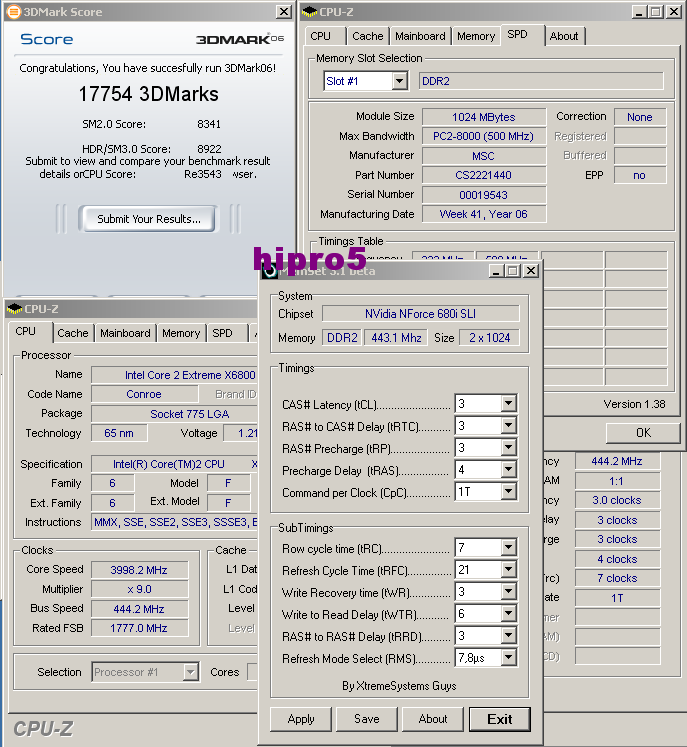Click the Conroe code name field
This screenshot has width=687, height=747.
click(144, 394)
